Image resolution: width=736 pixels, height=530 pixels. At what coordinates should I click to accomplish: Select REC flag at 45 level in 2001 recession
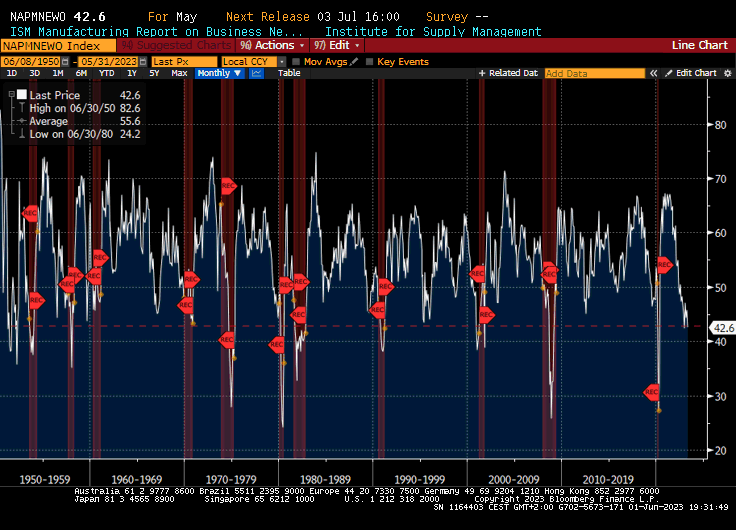(x=487, y=315)
